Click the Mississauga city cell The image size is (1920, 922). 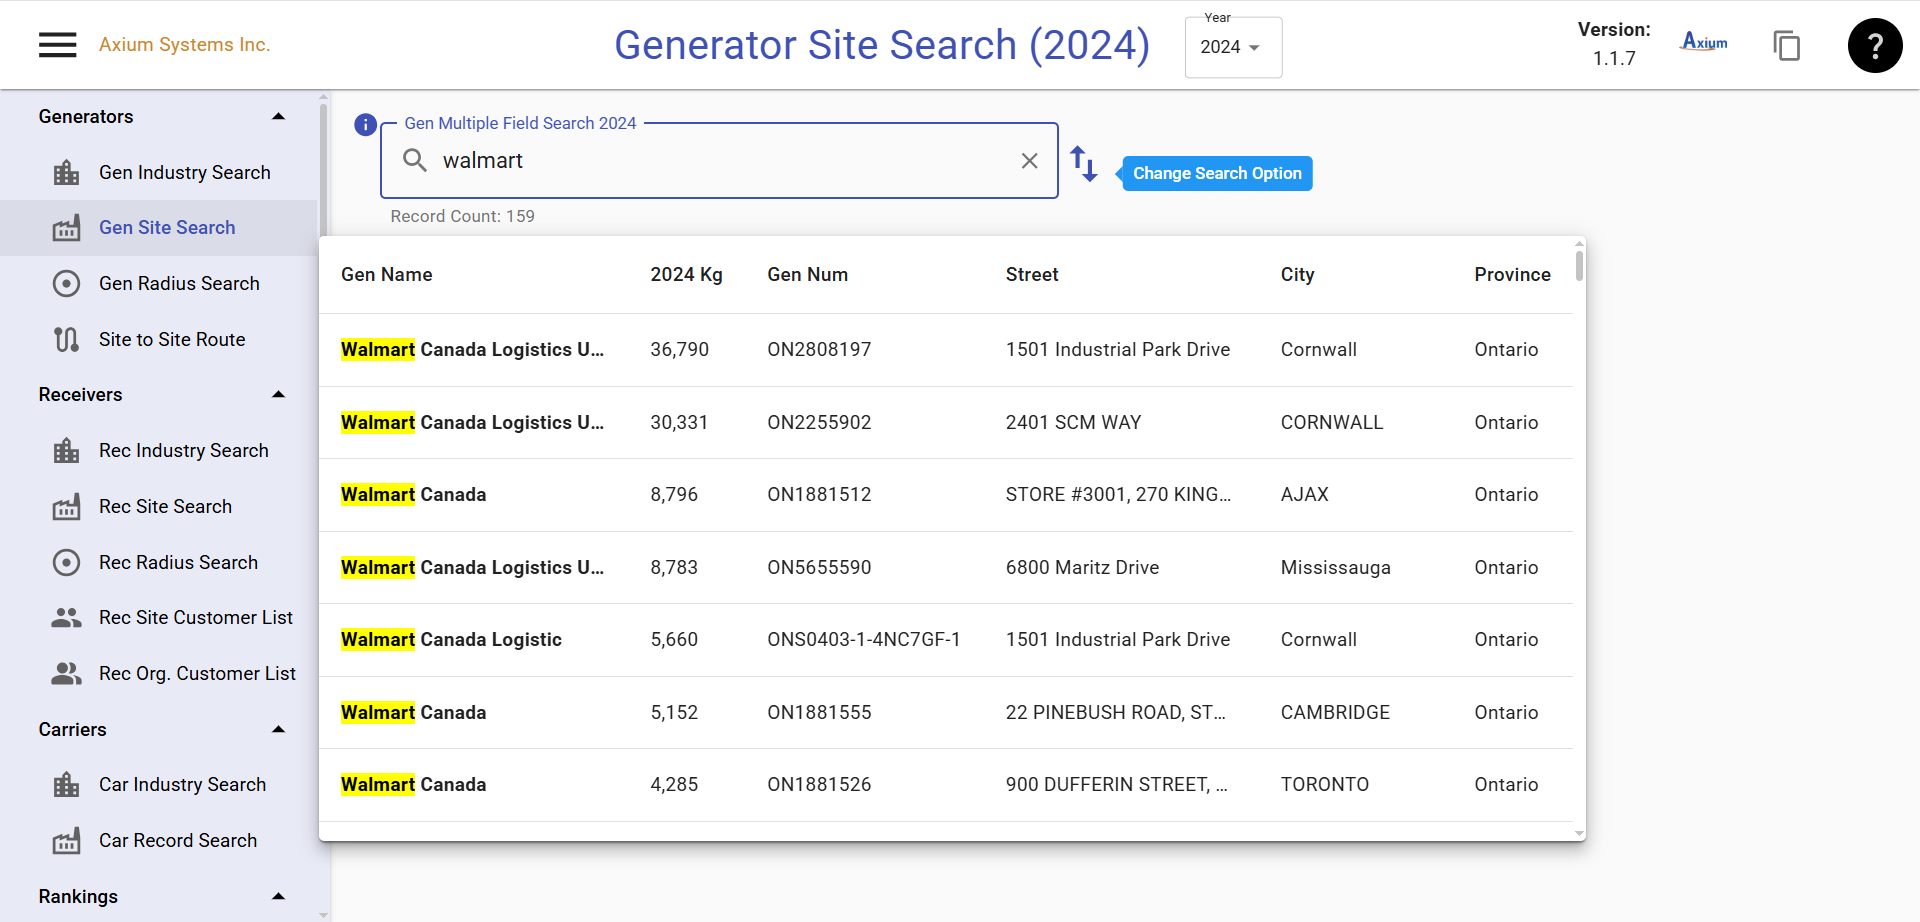point(1335,568)
